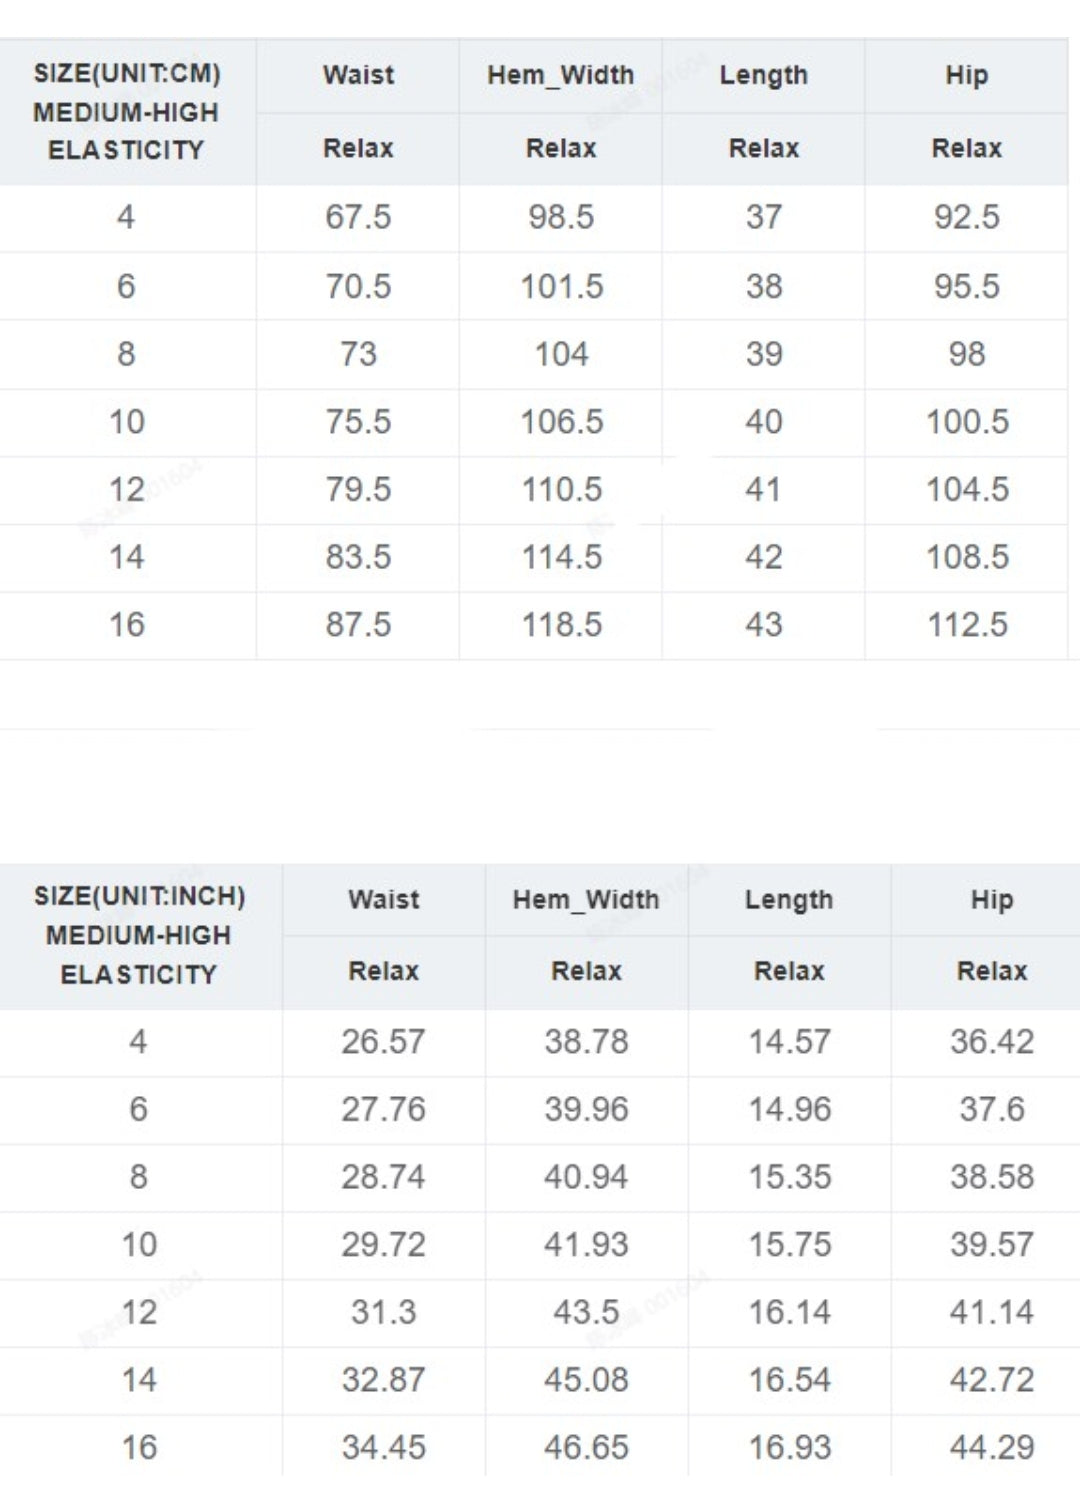The image size is (1080, 1487).
Task: Select hem width value 104 in CM table
Action: (x=561, y=354)
